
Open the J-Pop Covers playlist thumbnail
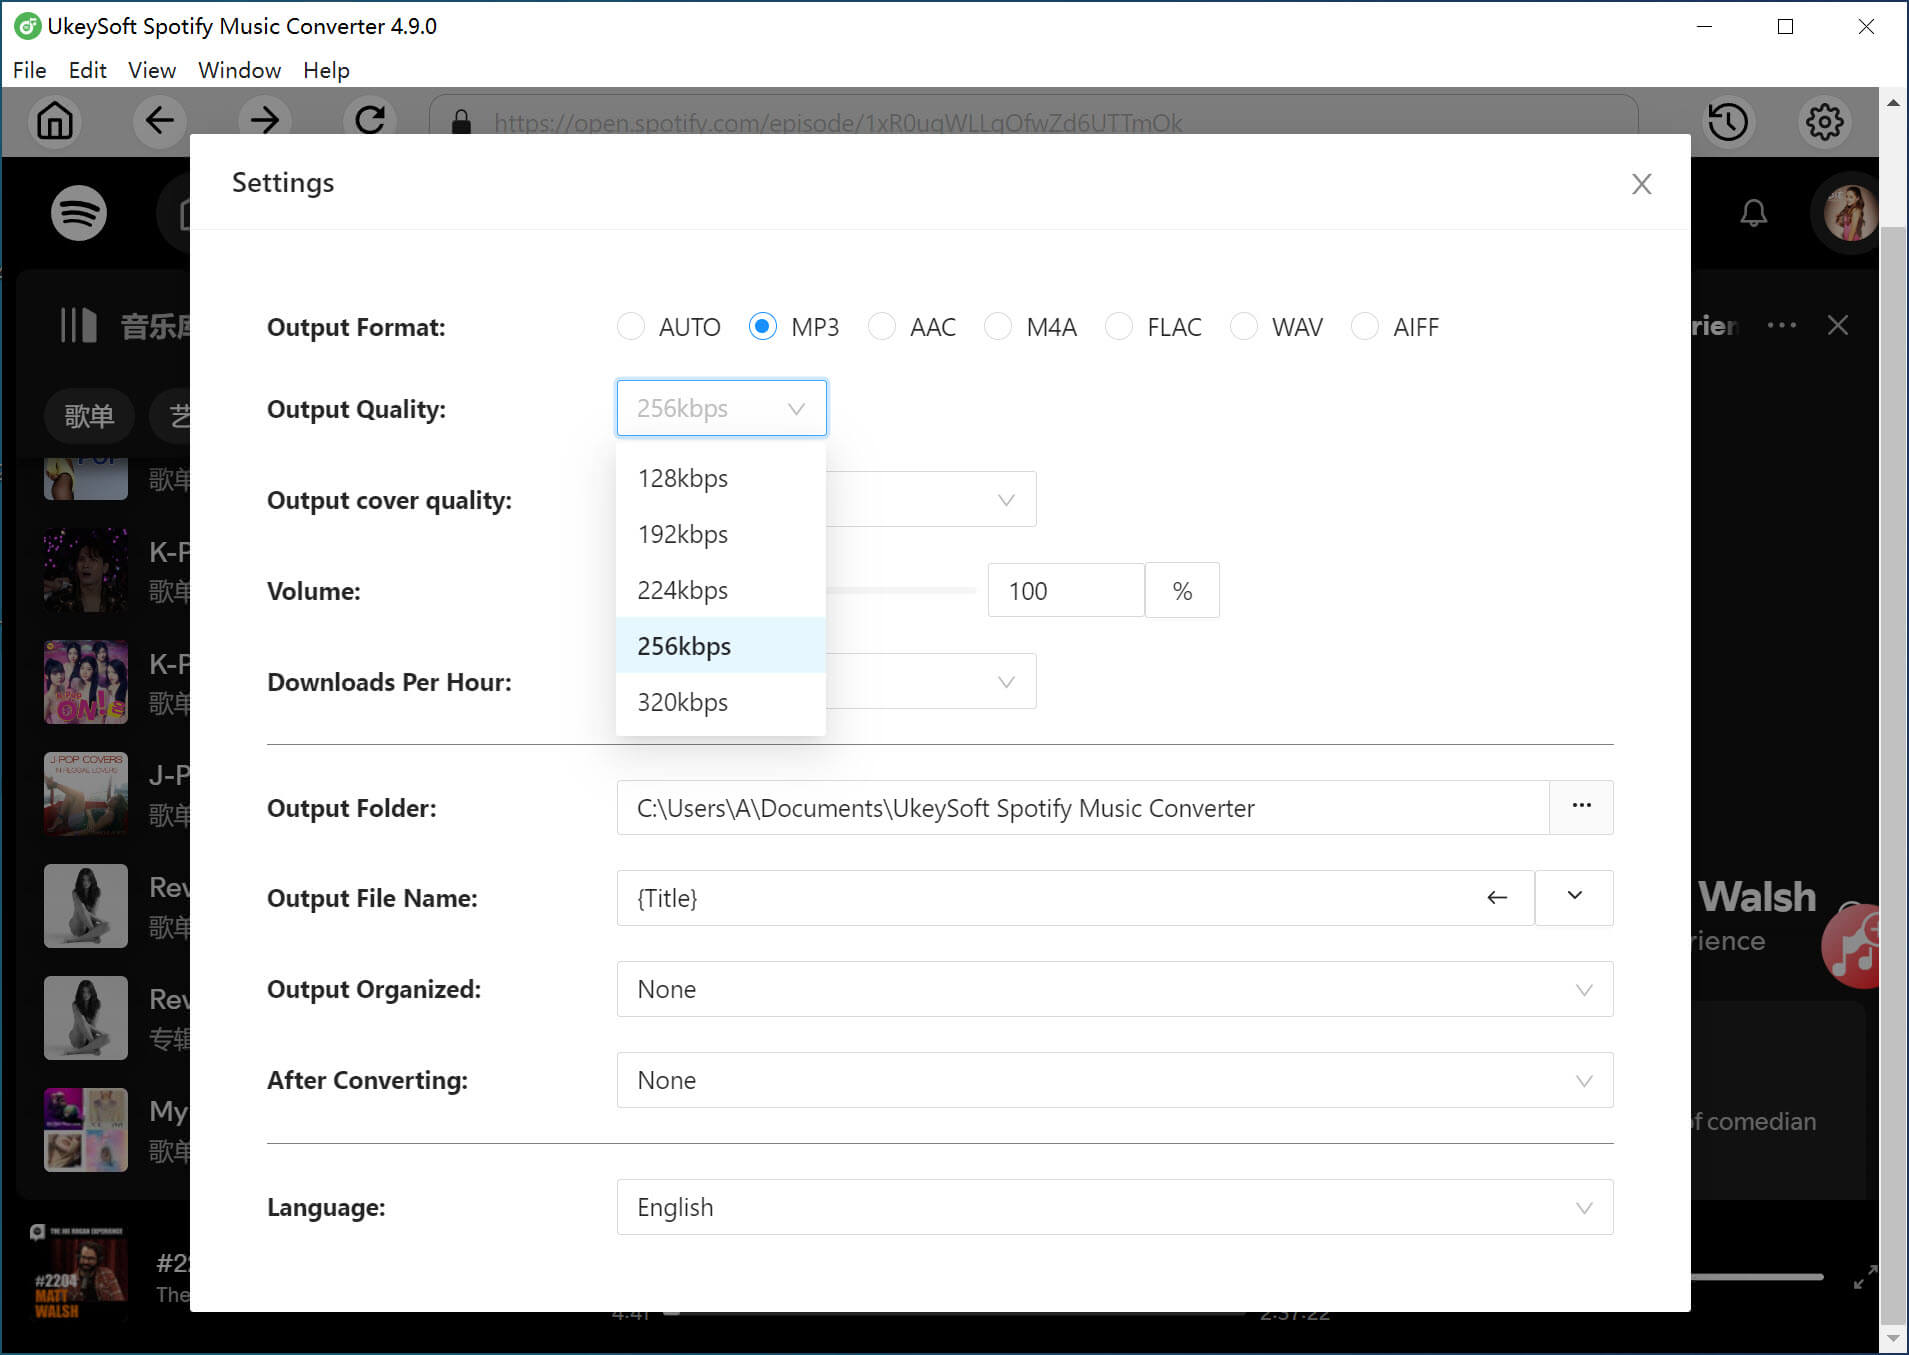tap(86, 794)
